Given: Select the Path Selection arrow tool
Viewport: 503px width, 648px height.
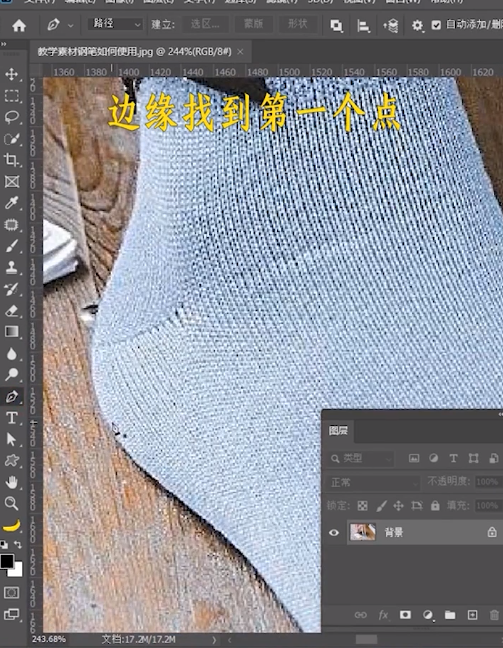Looking at the screenshot, I should tap(12, 439).
